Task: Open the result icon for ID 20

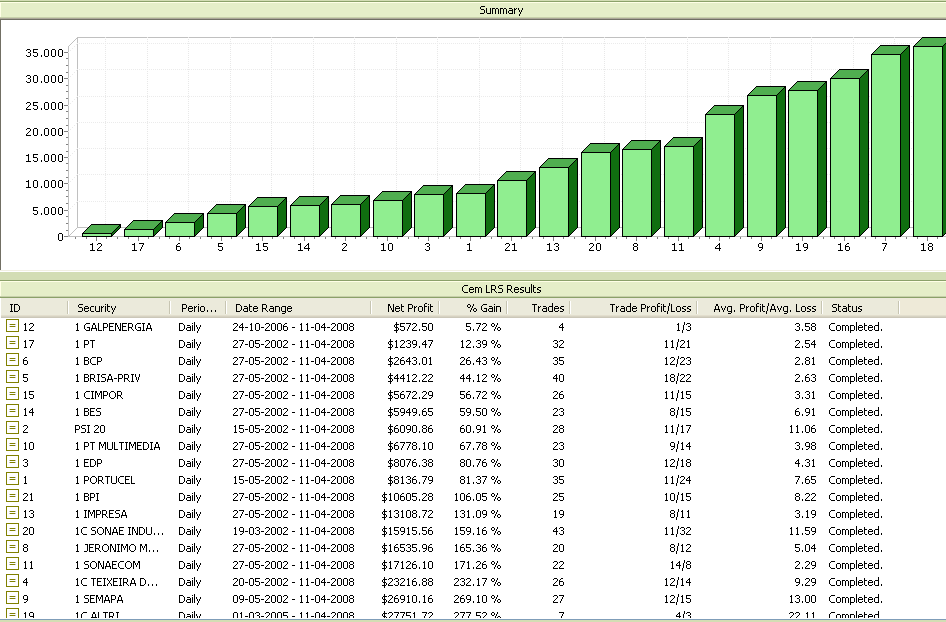Action: pyautogui.click(x=12, y=530)
